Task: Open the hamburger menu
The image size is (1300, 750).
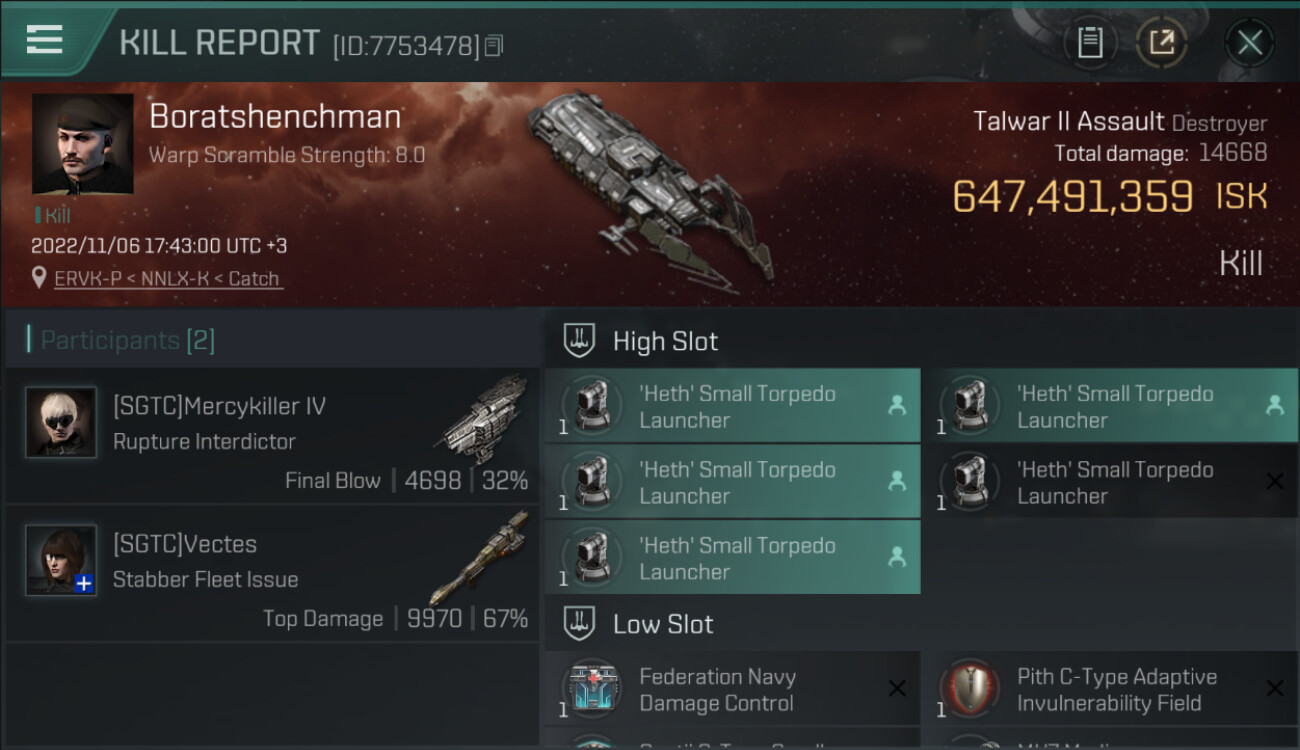Action: pos(45,40)
